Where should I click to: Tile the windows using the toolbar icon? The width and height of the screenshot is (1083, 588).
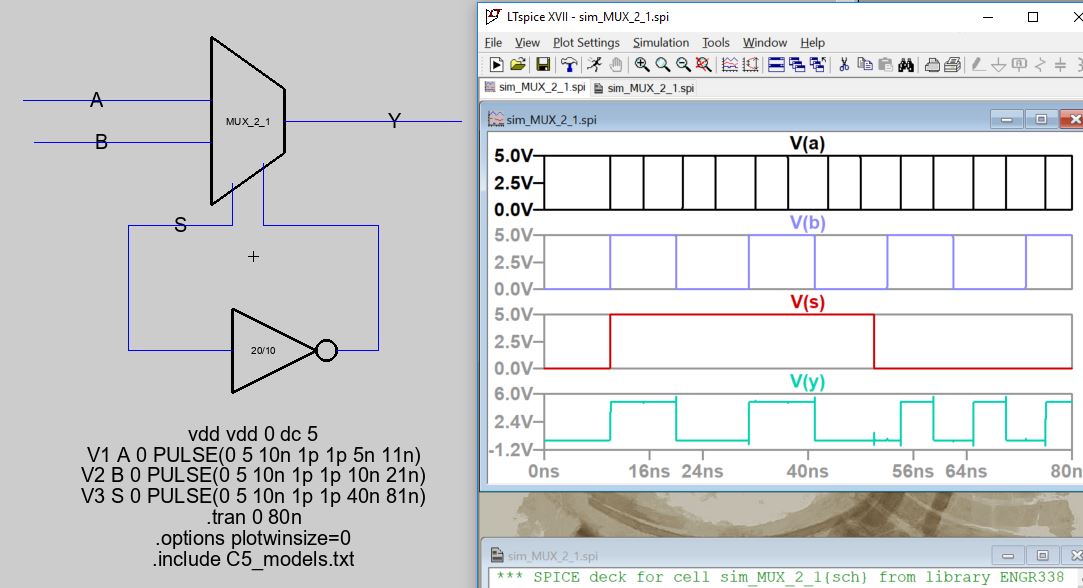(776, 65)
